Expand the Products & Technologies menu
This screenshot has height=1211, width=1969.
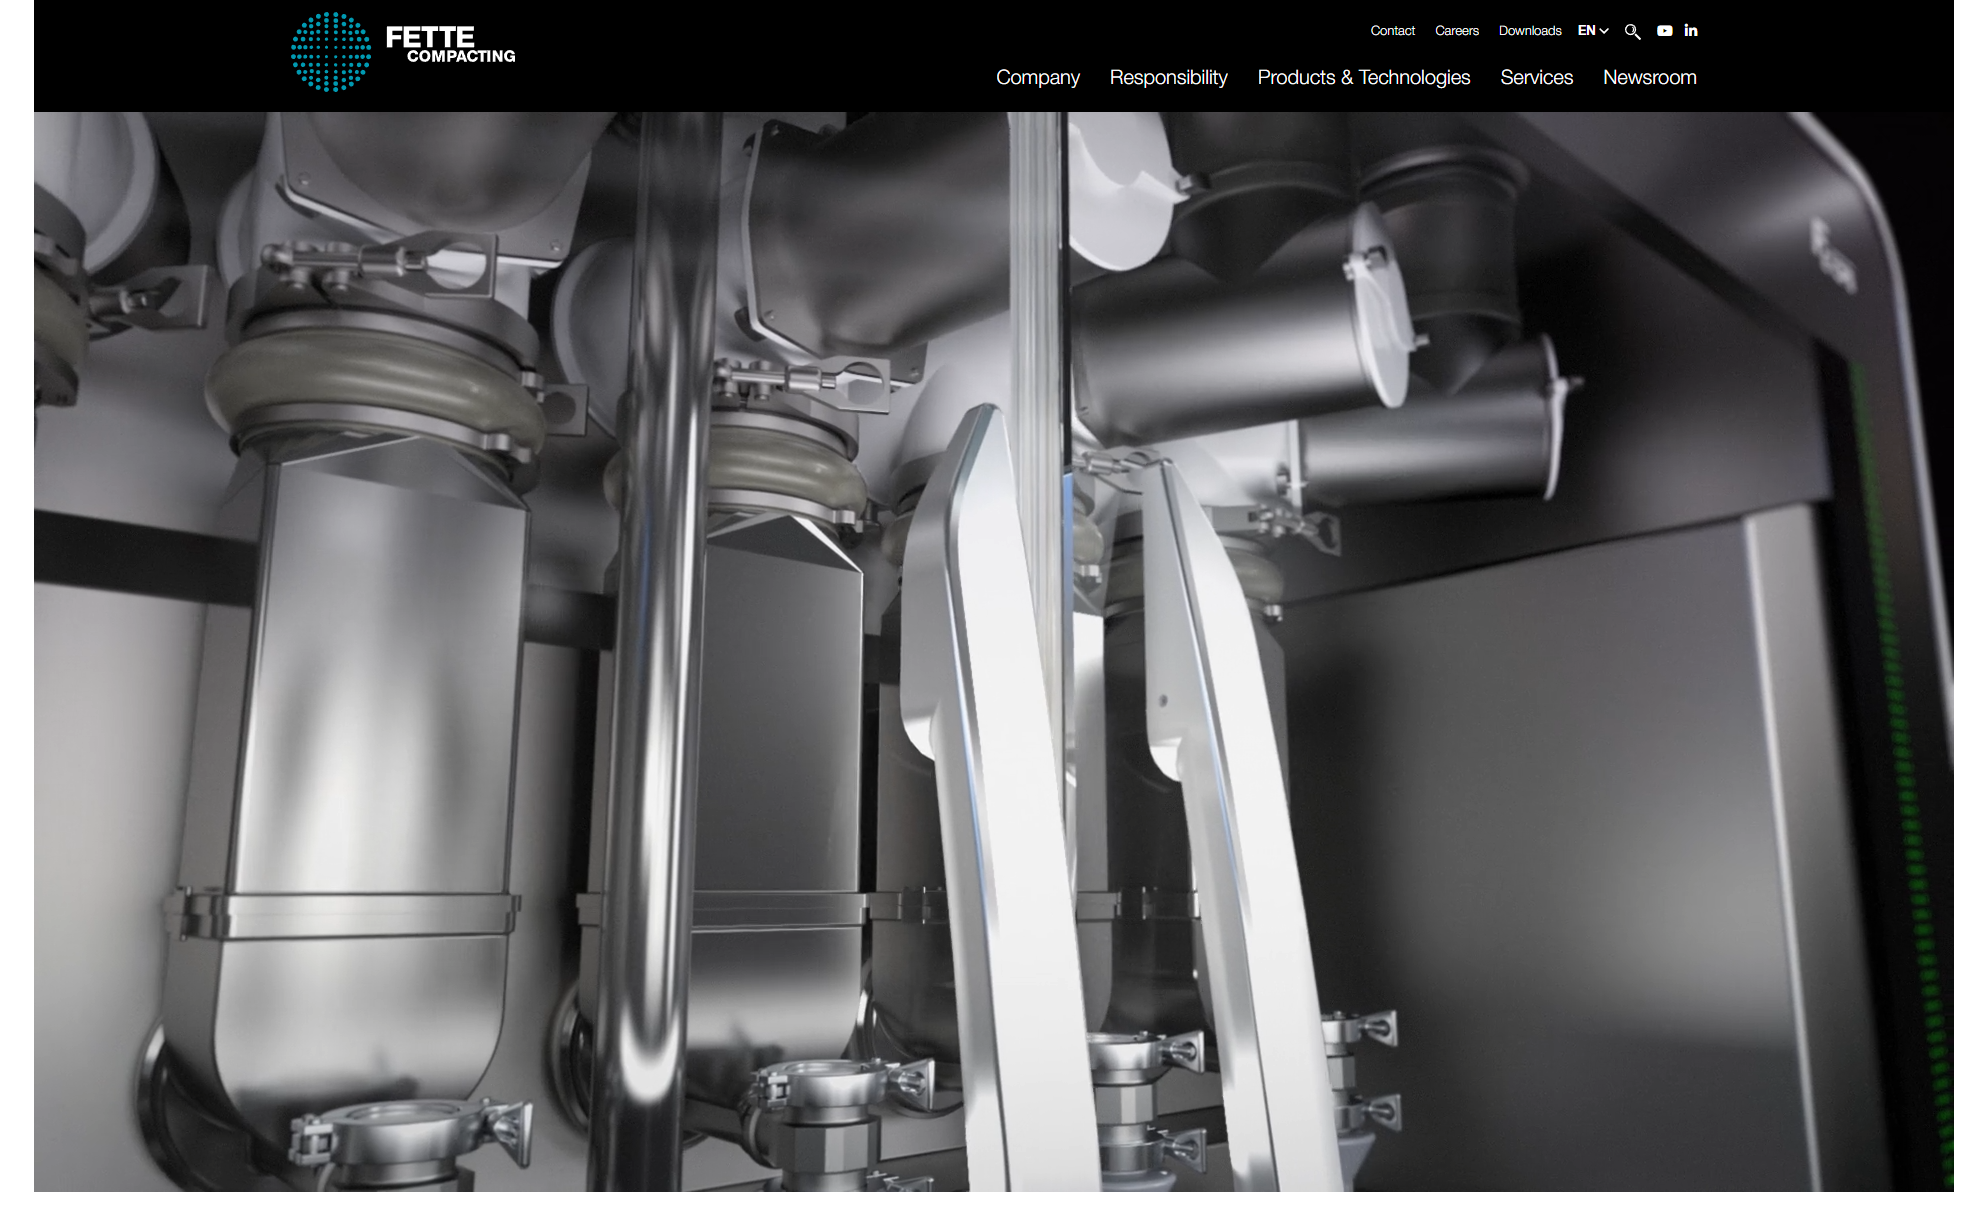point(1363,78)
